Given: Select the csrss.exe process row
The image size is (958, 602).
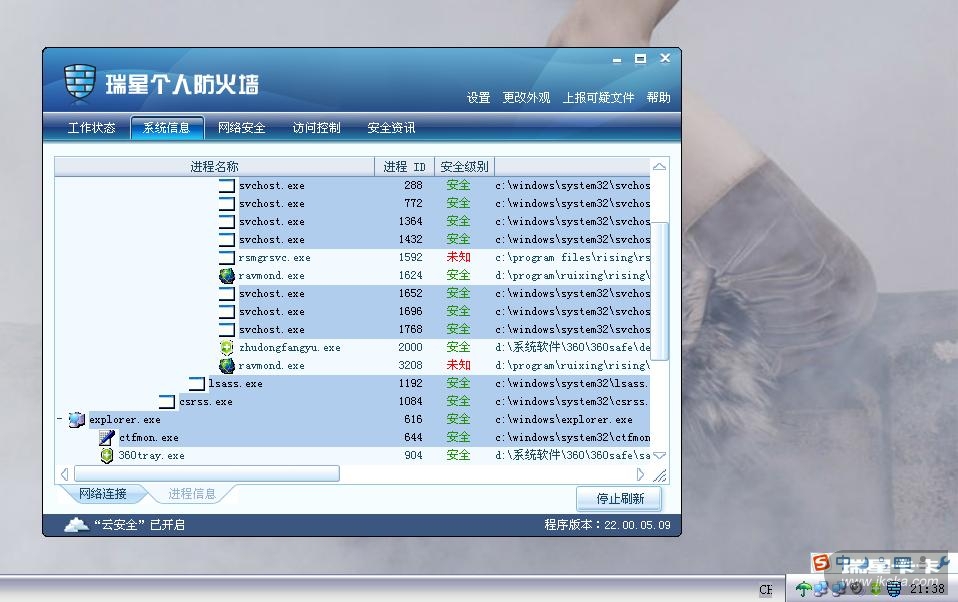Looking at the screenshot, I should click(414, 402).
